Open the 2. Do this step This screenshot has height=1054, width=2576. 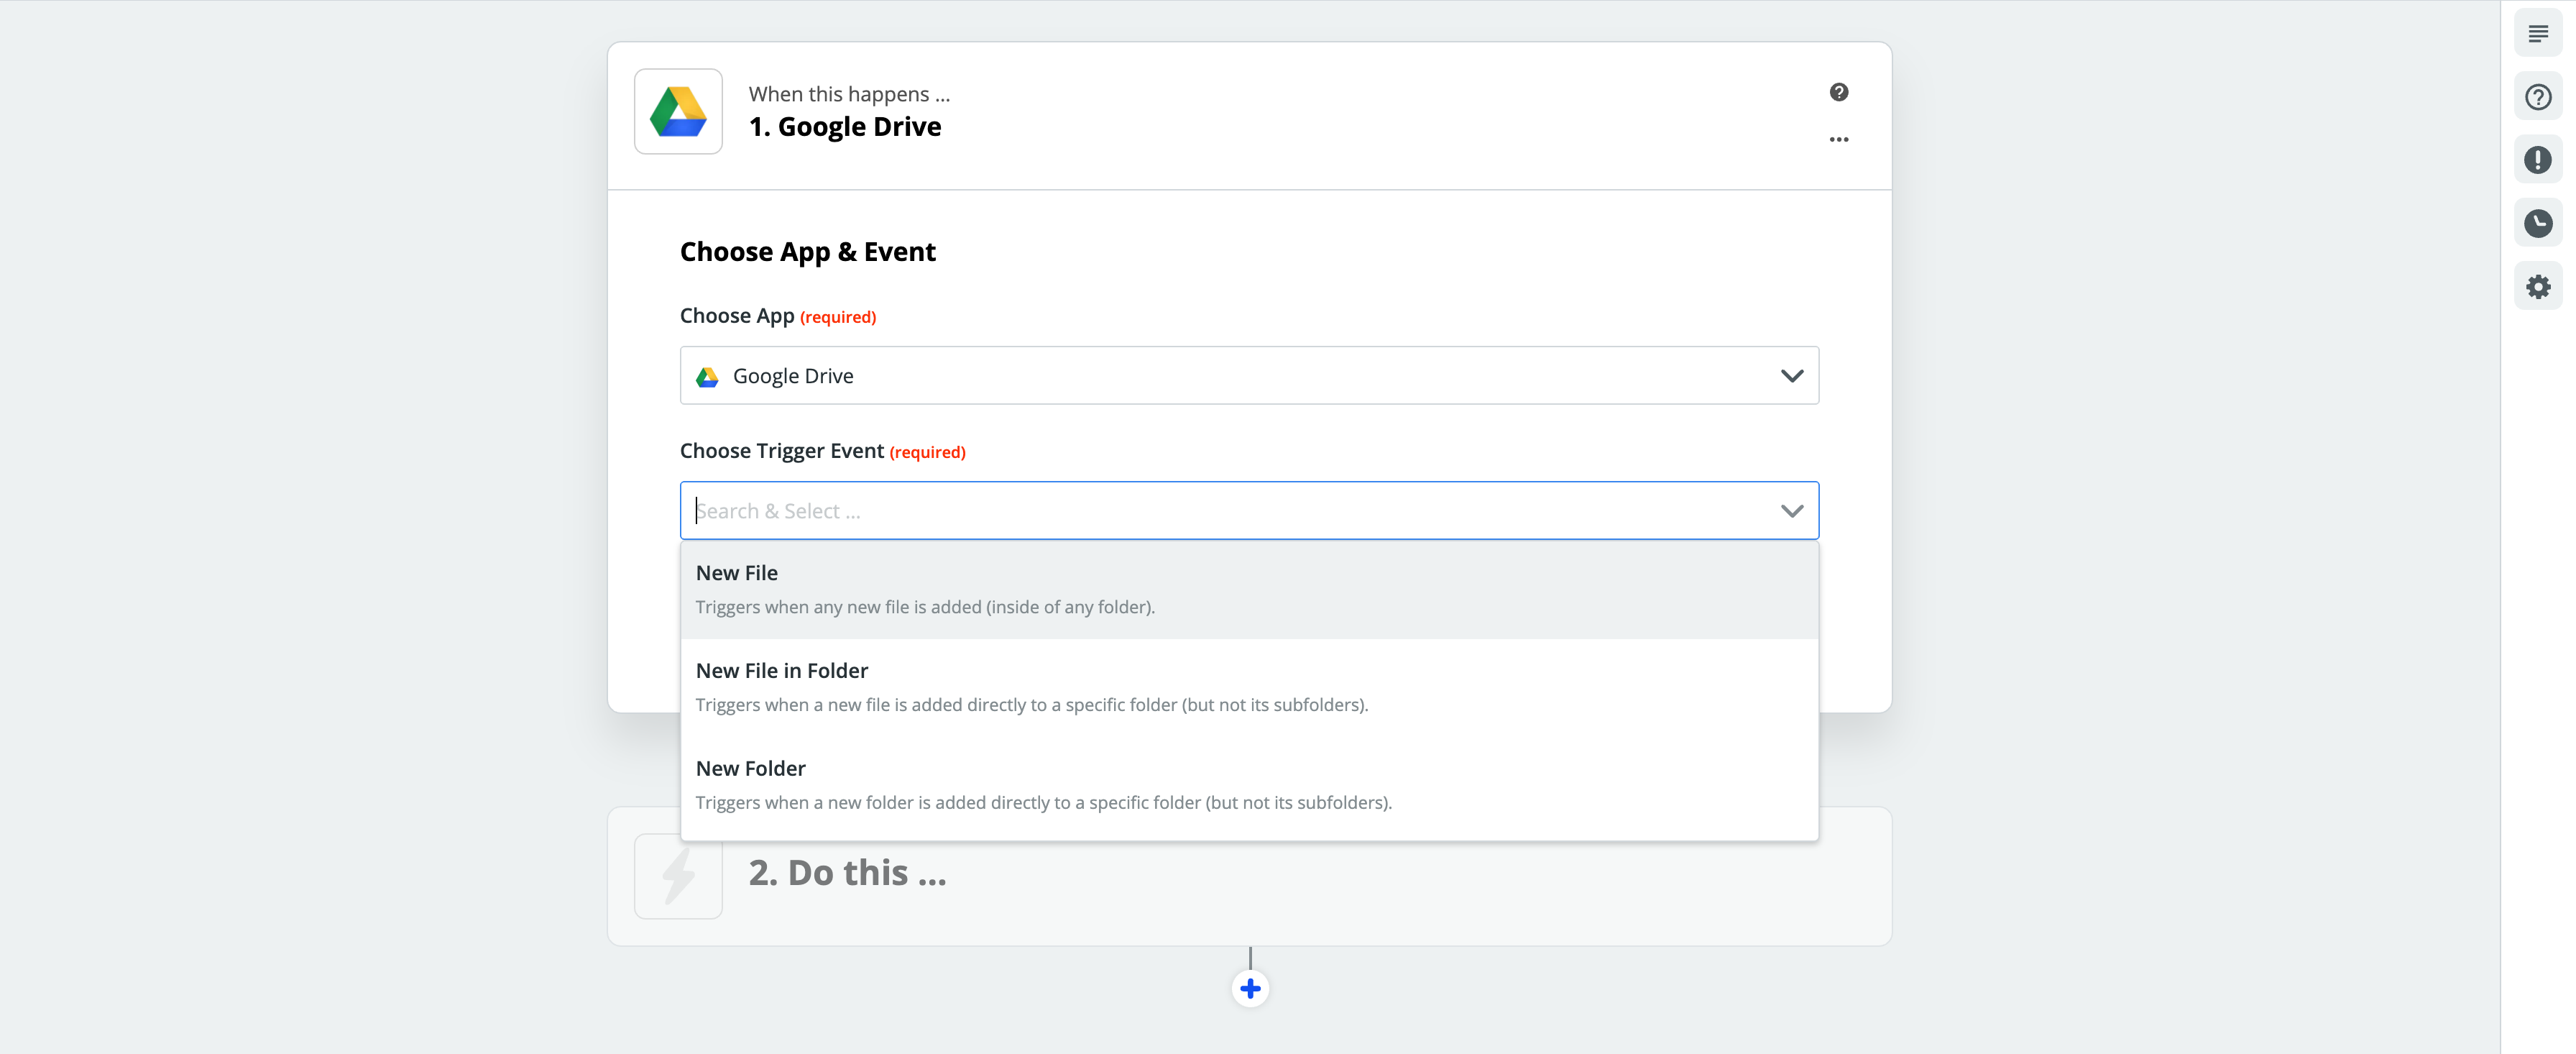coord(1249,876)
